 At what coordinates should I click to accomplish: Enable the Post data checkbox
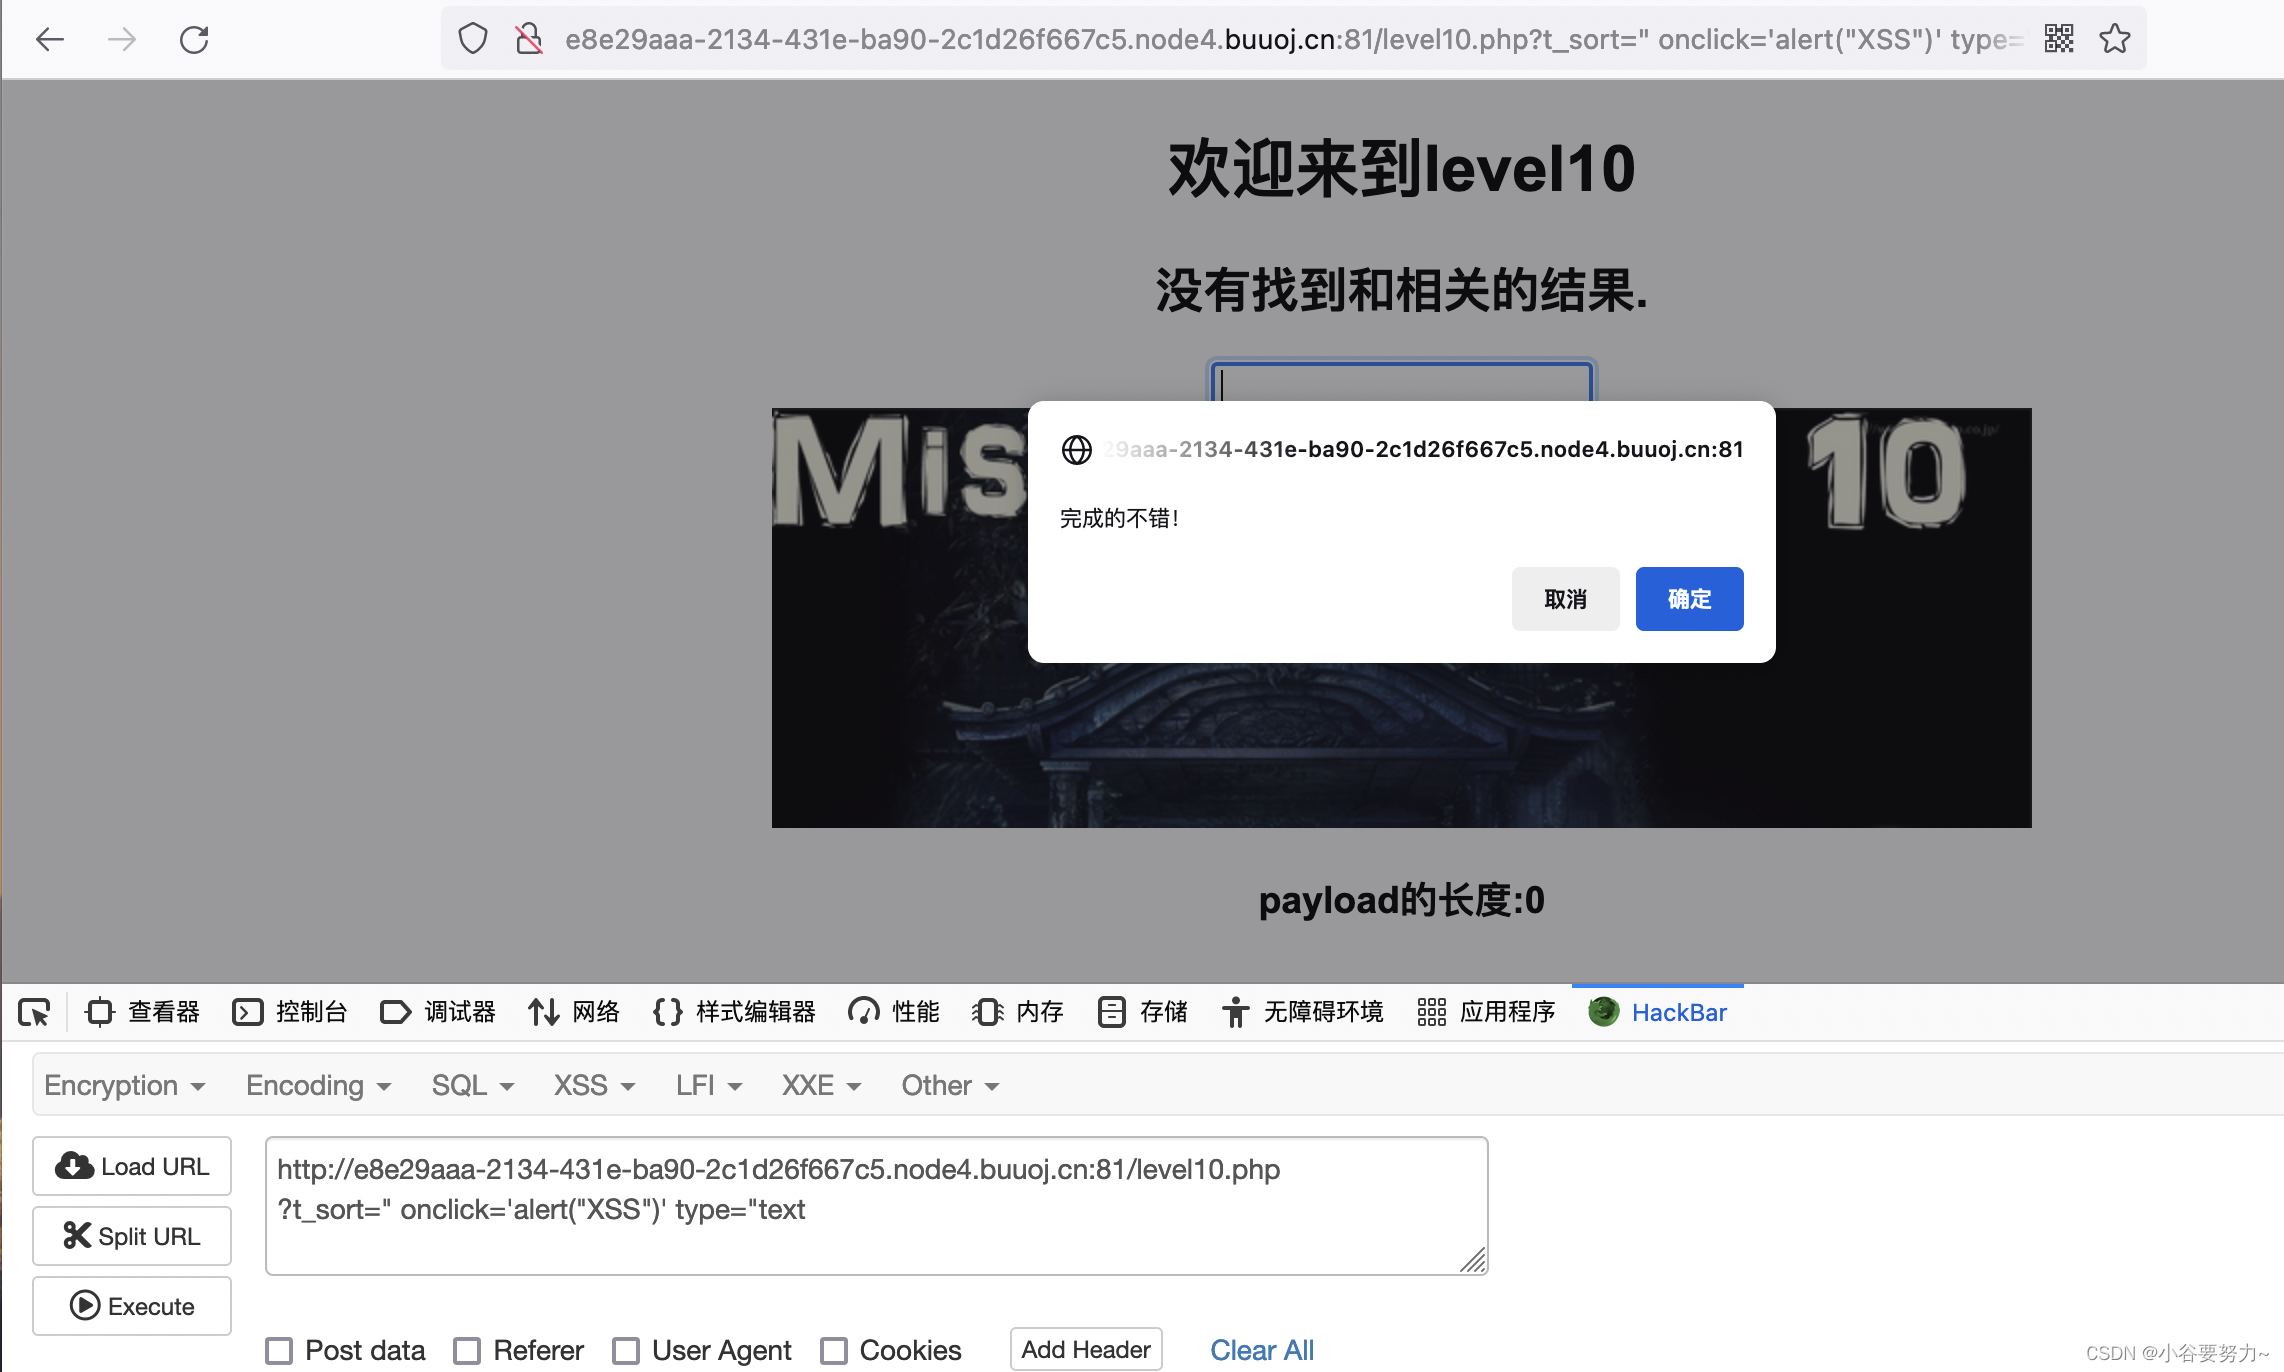279,1350
